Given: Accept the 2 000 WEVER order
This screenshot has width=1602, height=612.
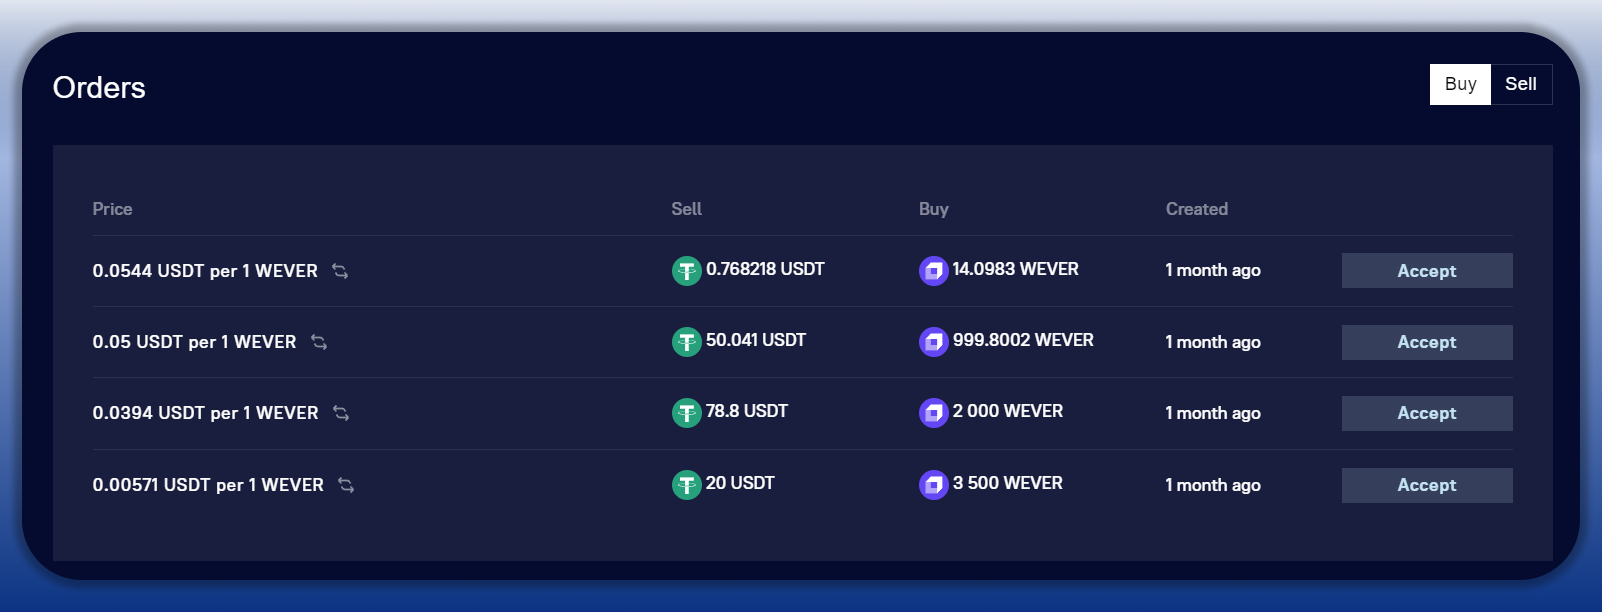Looking at the screenshot, I should [1426, 413].
